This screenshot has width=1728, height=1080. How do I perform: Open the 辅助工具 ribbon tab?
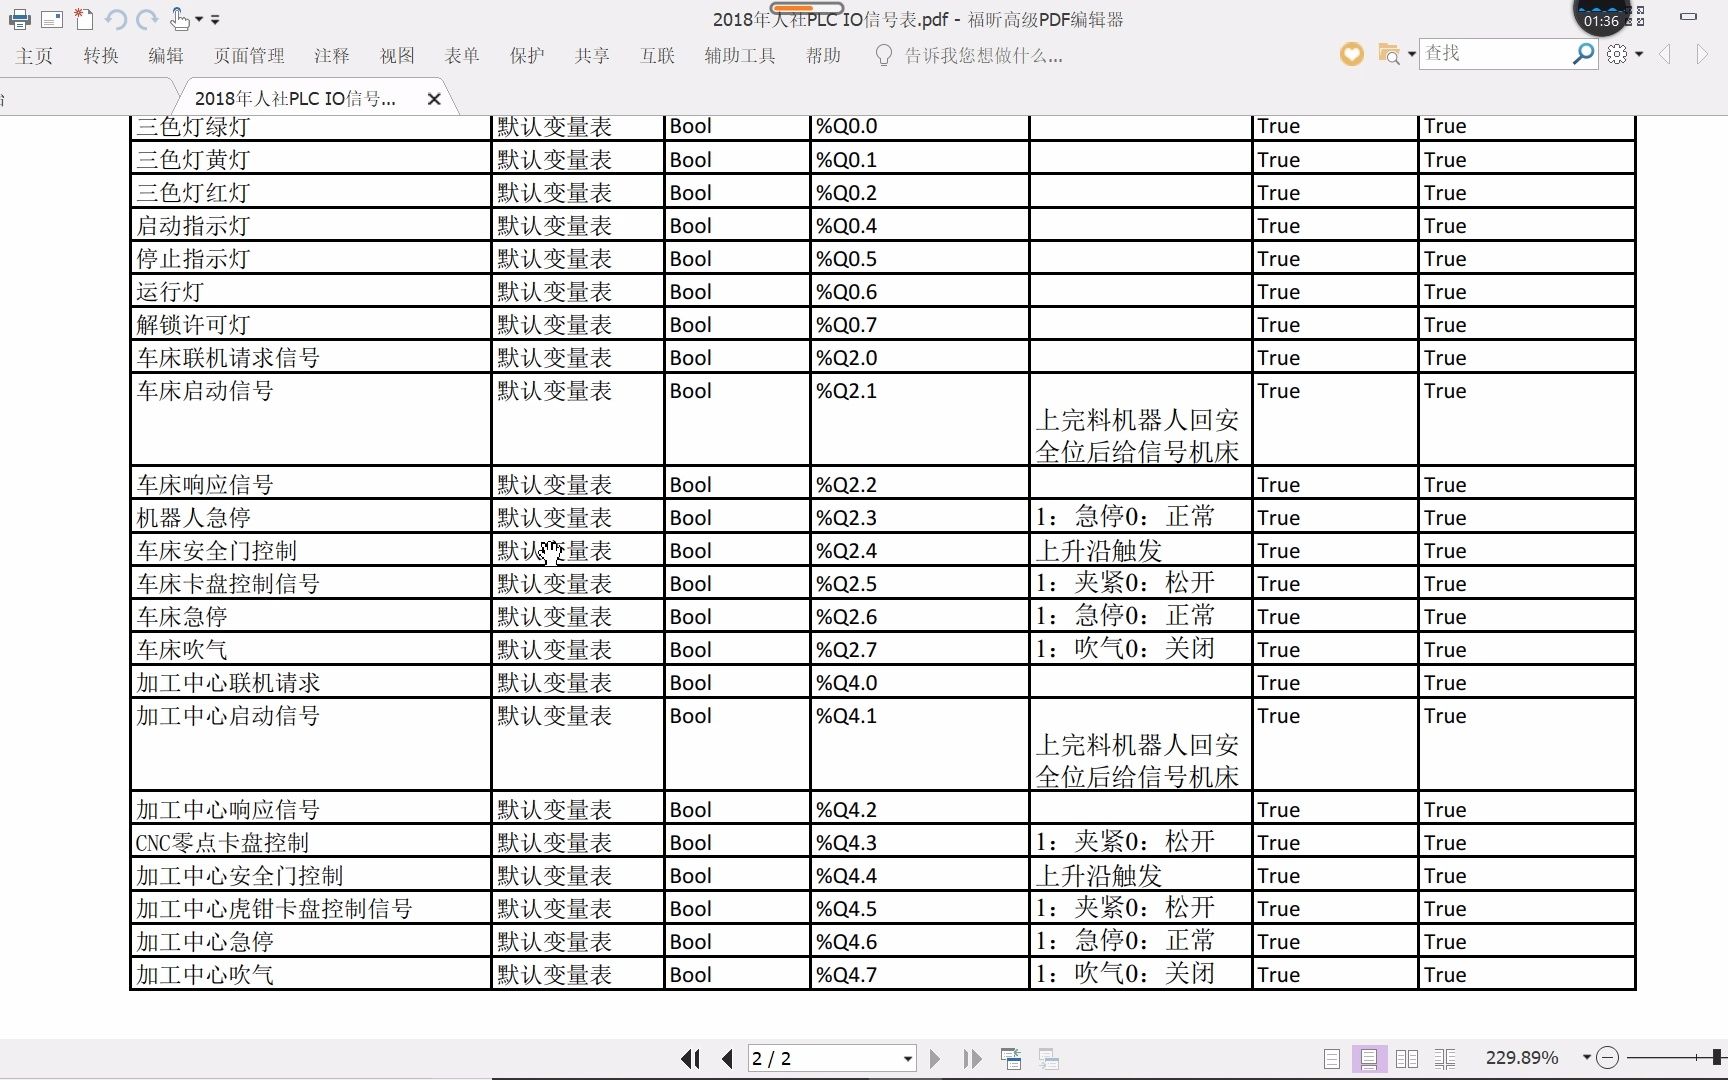tap(740, 56)
